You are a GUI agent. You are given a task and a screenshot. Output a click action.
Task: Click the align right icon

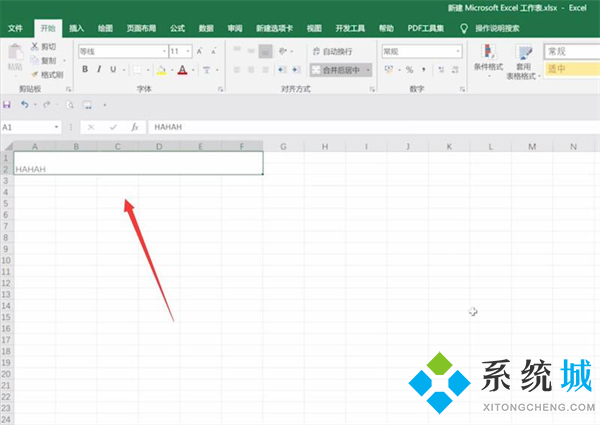[265, 70]
